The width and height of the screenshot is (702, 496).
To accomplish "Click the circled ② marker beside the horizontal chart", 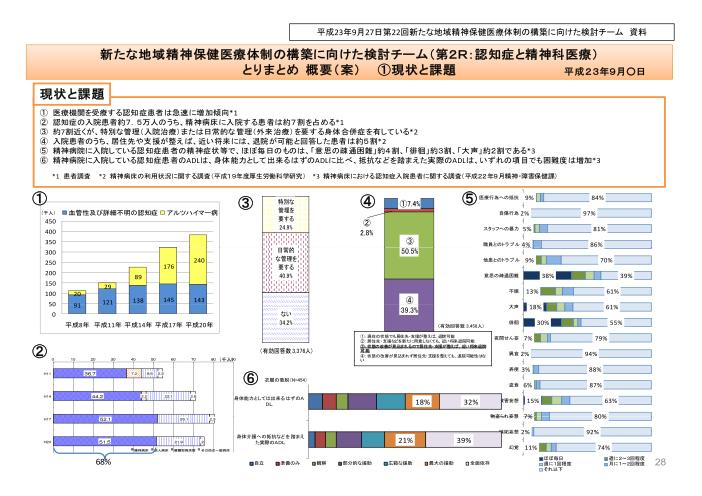I will pyautogui.click(x=39, y=352).
